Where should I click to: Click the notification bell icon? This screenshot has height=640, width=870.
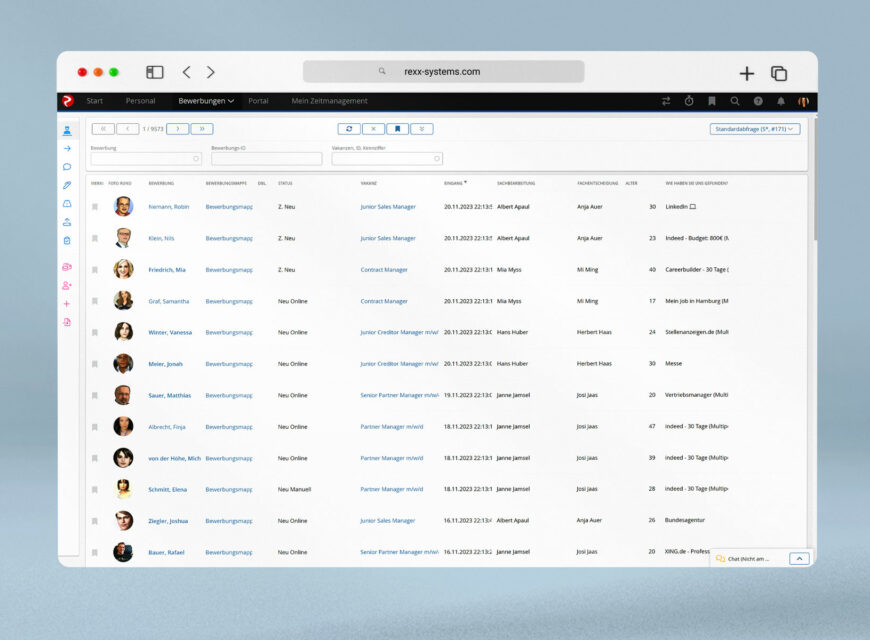click(x=781, y=101)
